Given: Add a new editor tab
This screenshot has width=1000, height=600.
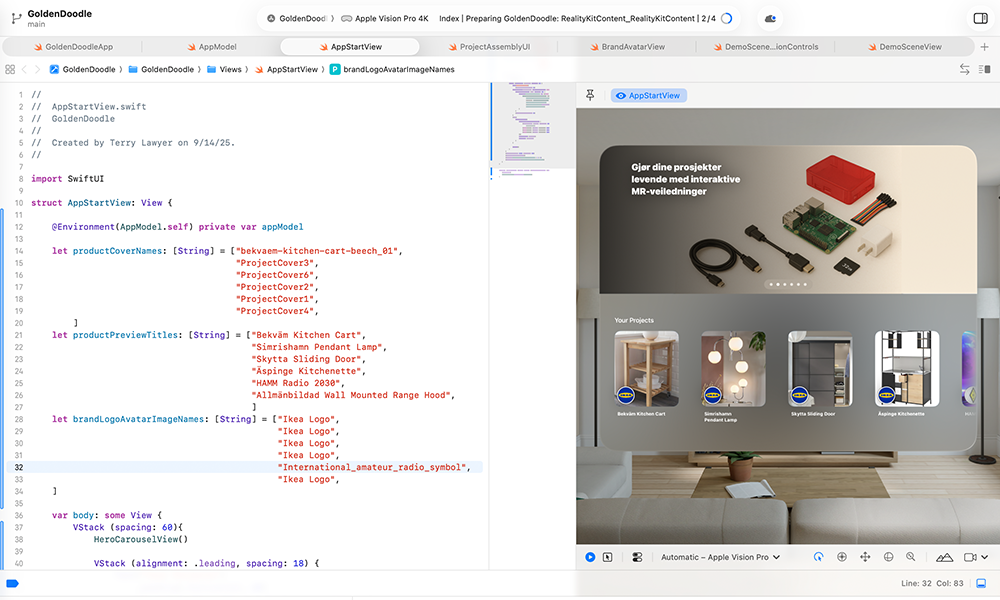Looking at the screenshot, I should pyautogui.click(x=984, y=47).
